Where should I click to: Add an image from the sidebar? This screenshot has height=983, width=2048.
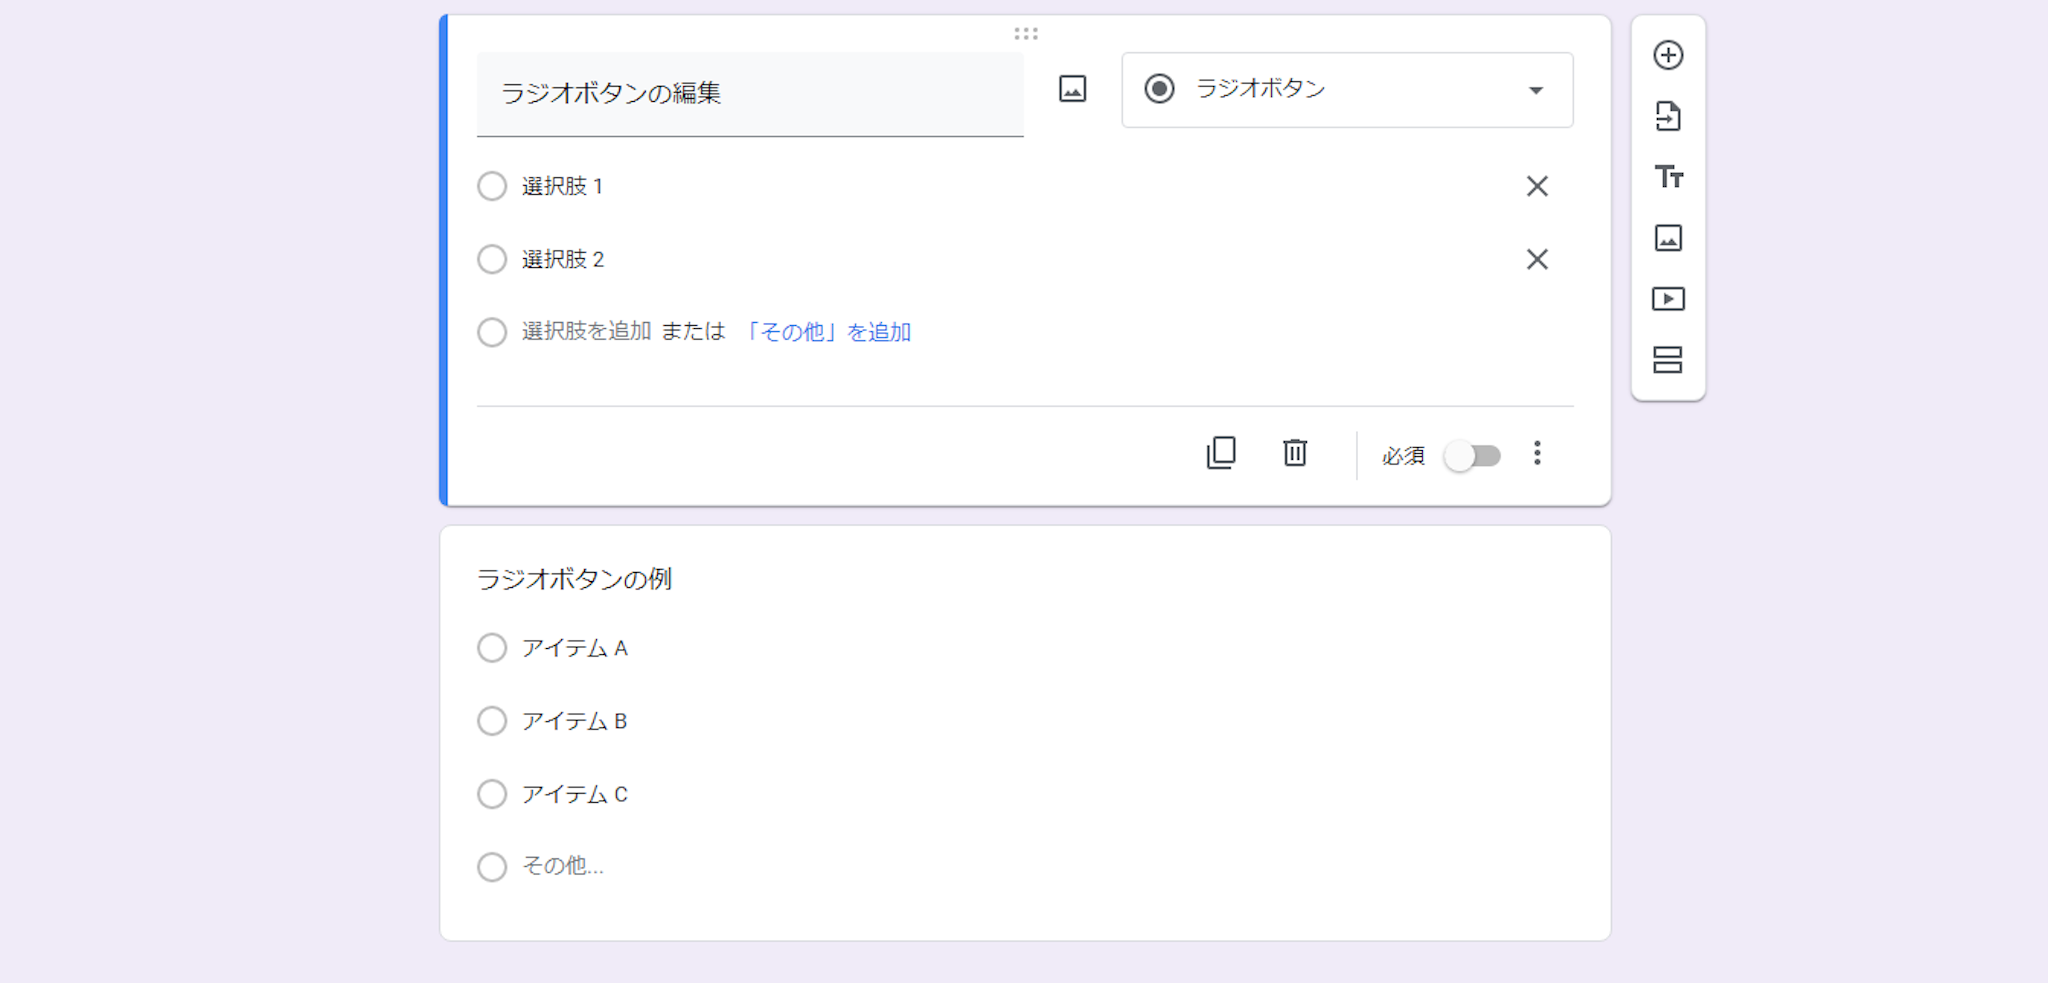tap(1668, 238)
